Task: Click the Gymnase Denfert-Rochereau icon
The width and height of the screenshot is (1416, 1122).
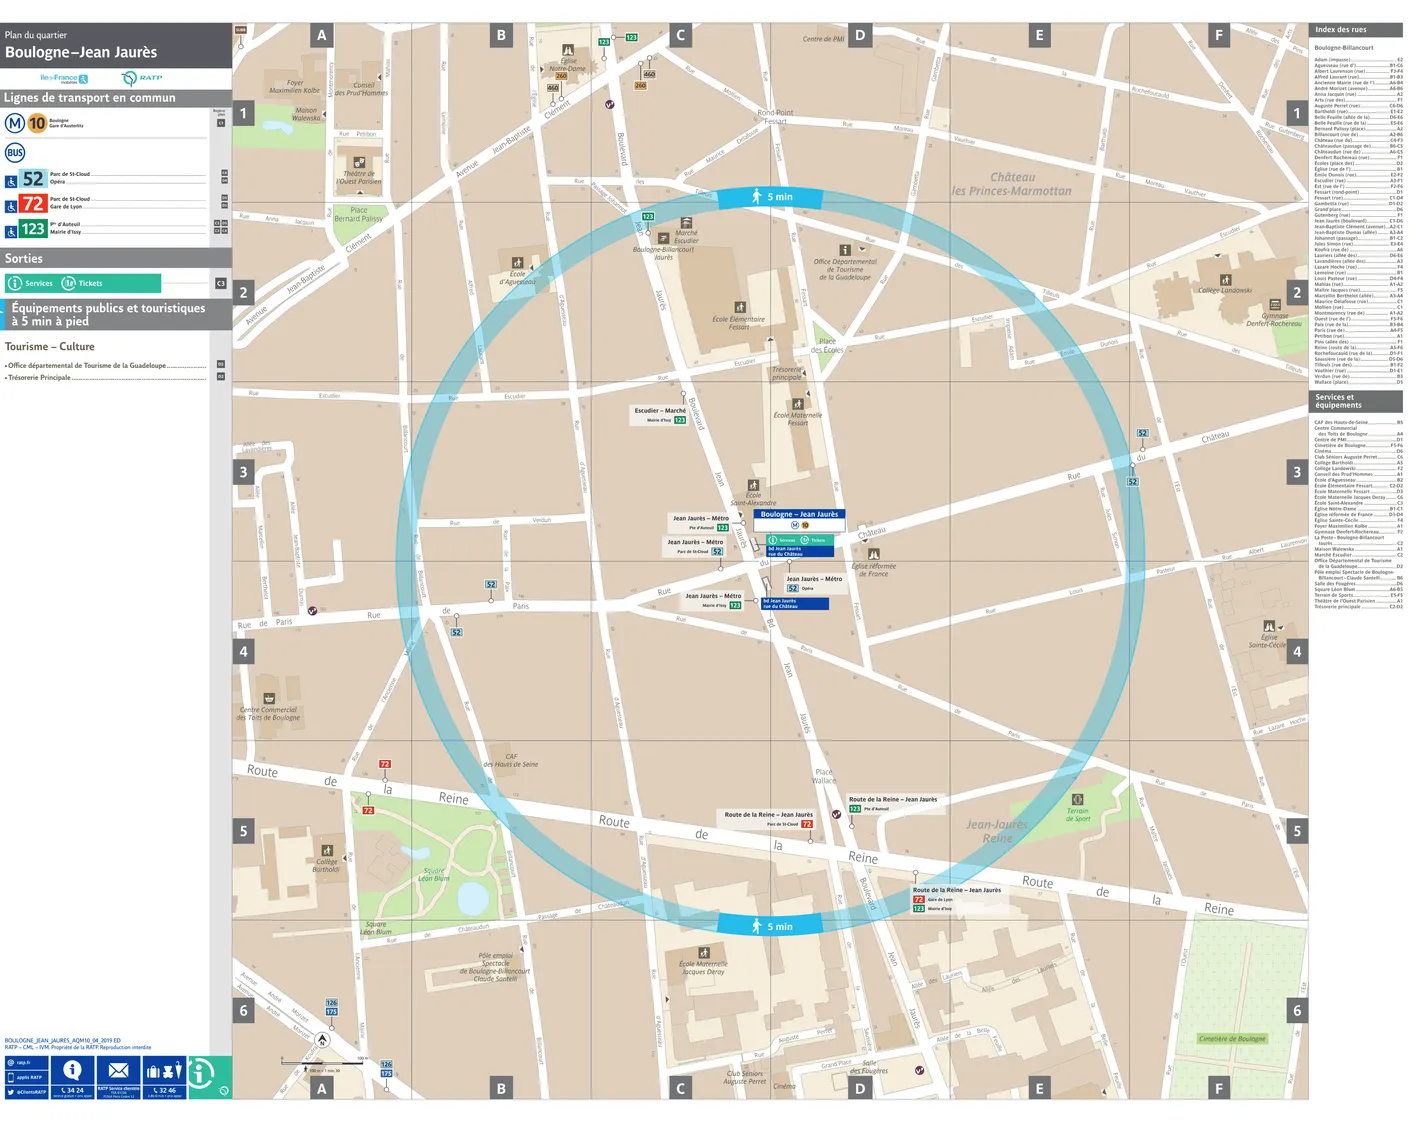Action: [1274, 304]
